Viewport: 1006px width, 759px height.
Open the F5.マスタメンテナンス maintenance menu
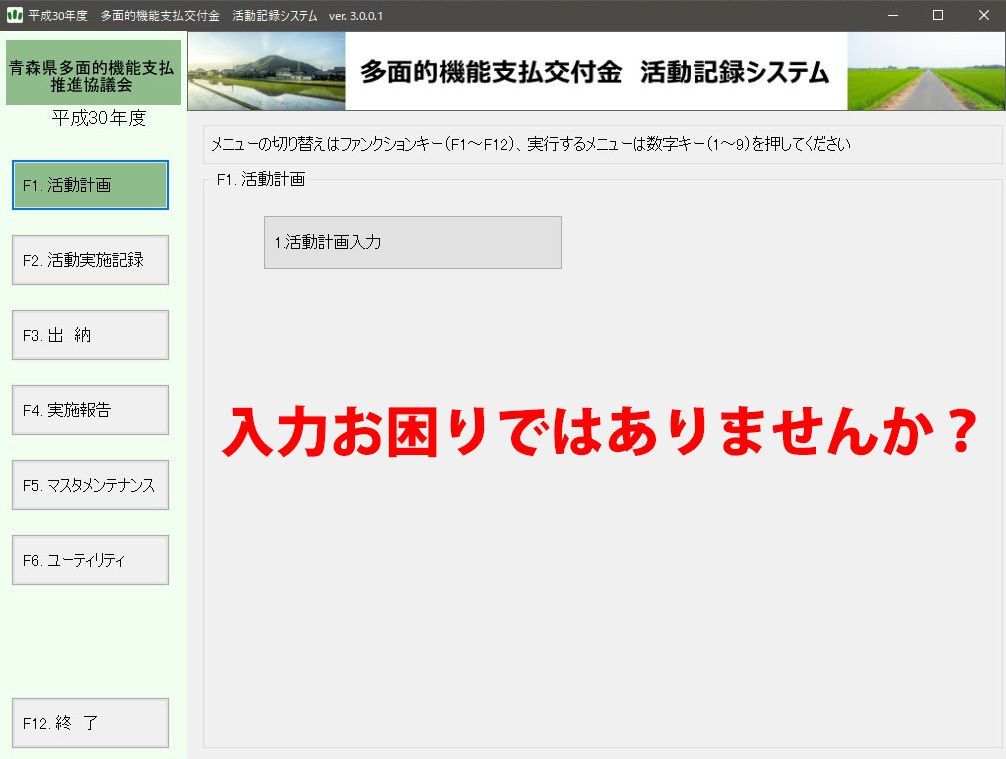[x=89, y=484]
